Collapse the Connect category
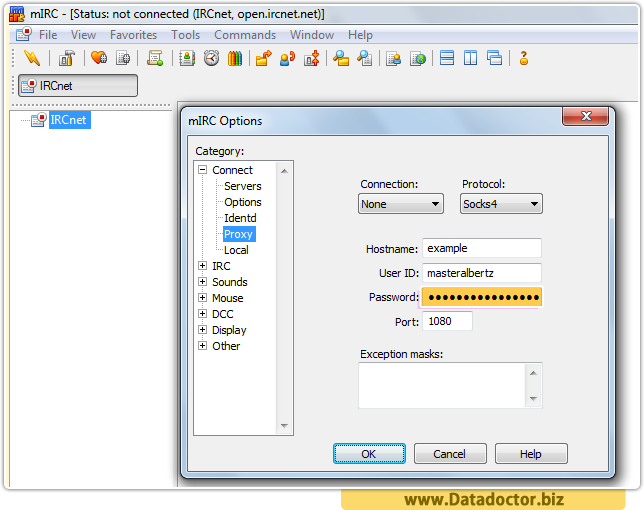This screenshot has width=644, height=510. point(202,170)
